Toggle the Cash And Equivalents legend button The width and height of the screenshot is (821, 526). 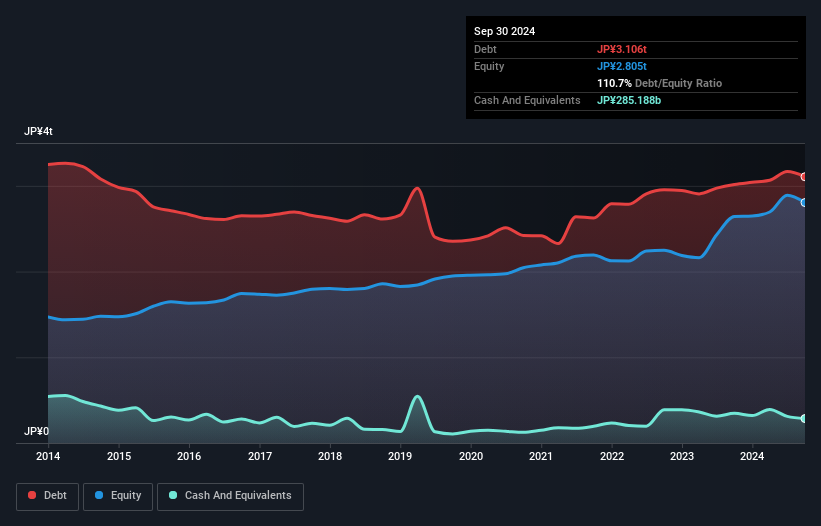(230, 496)
